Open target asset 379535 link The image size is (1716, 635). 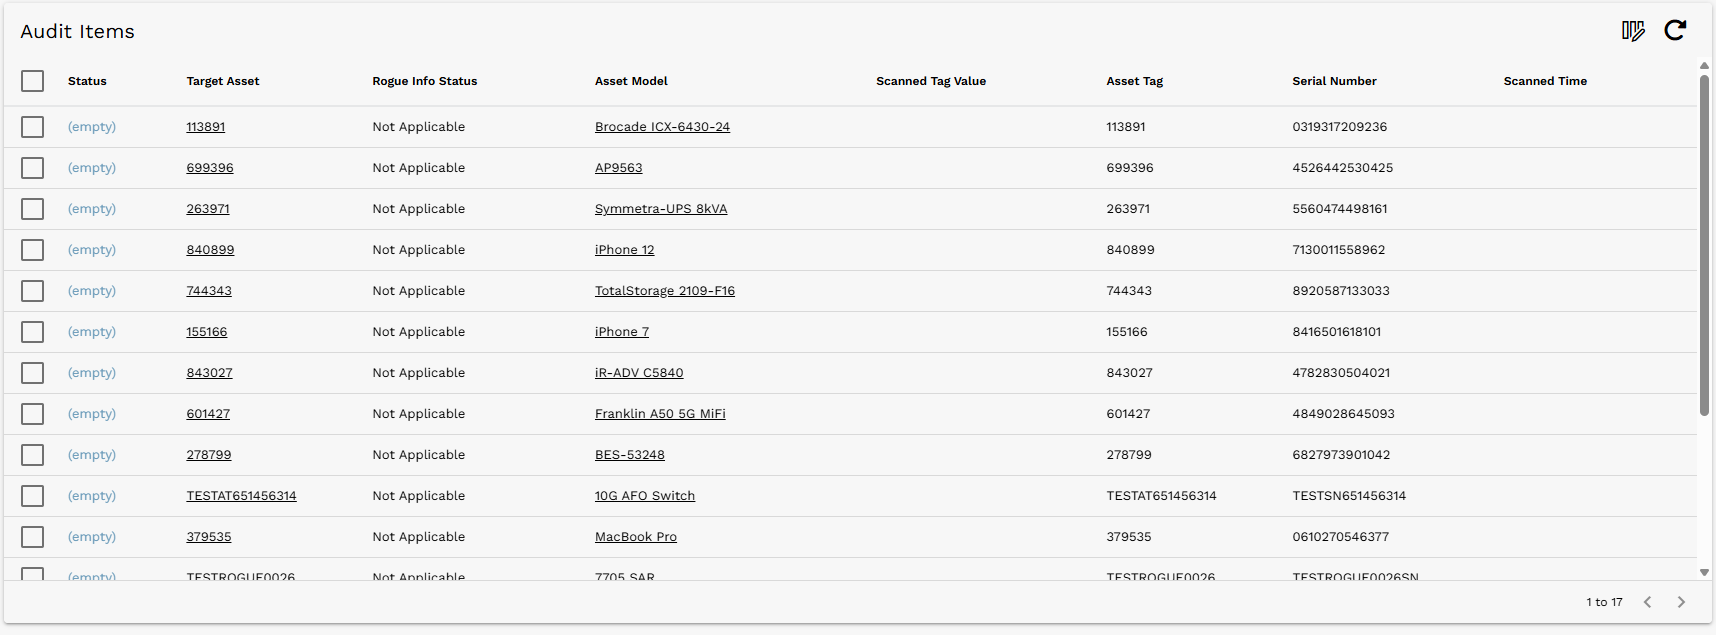209,537
